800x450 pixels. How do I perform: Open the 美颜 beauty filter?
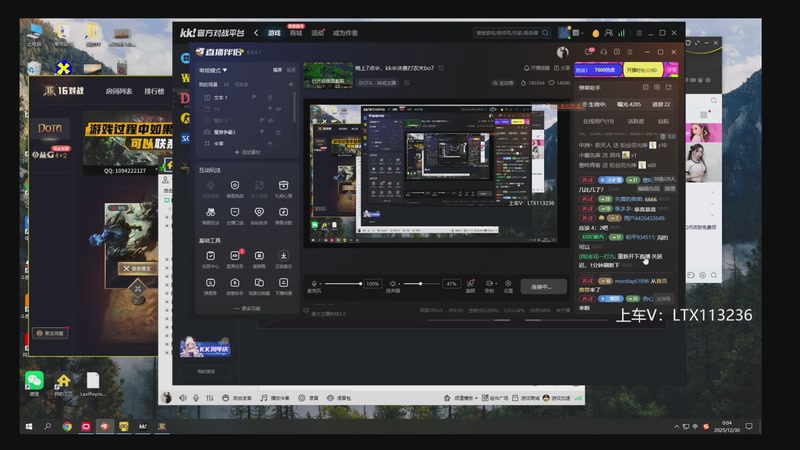(x=470, y=284)
